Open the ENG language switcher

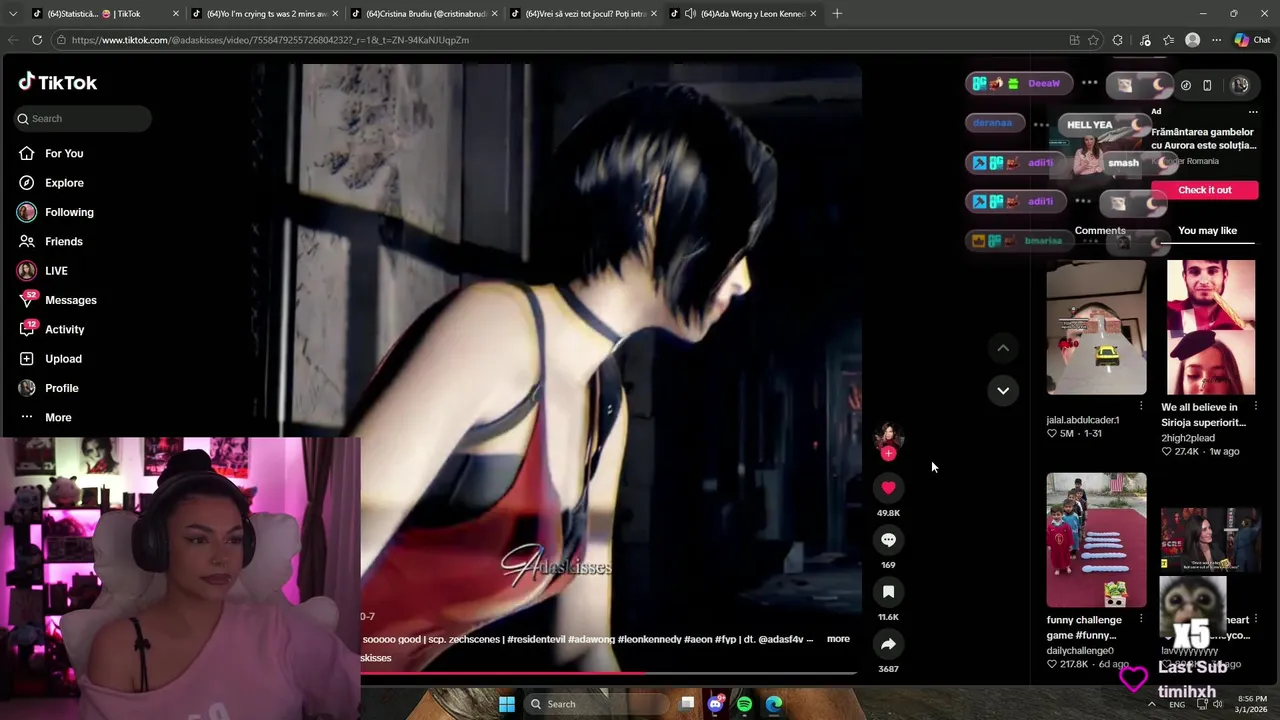[x=1177, y=704]
